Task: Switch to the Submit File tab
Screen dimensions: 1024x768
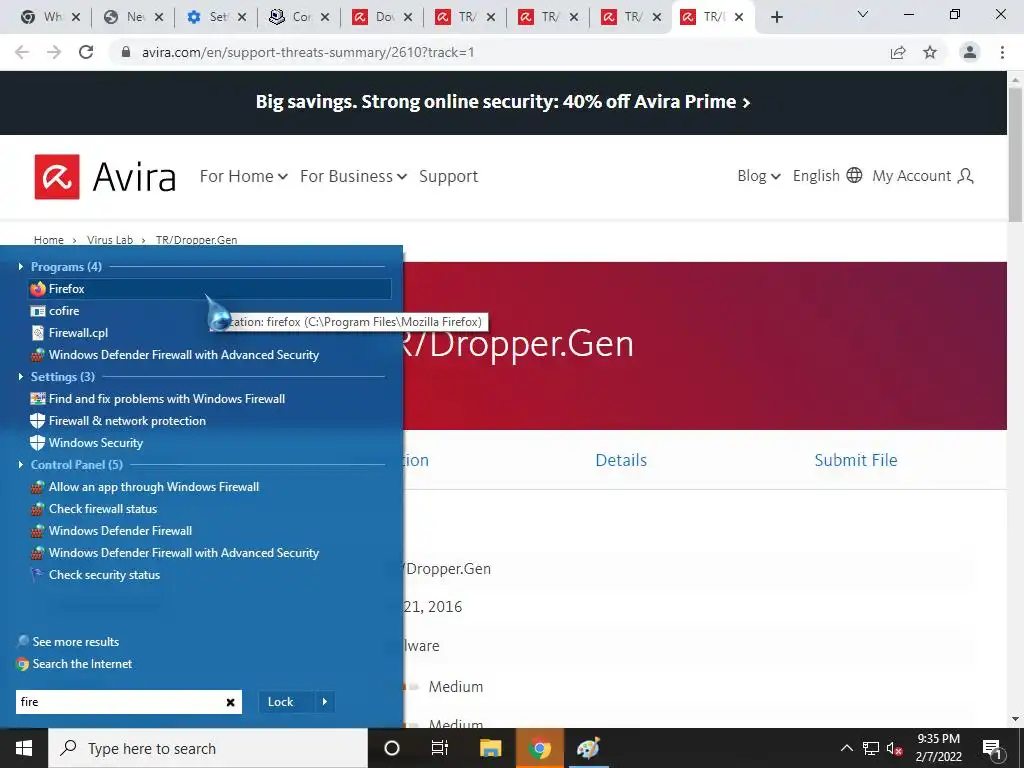Action: click(856, 460)
